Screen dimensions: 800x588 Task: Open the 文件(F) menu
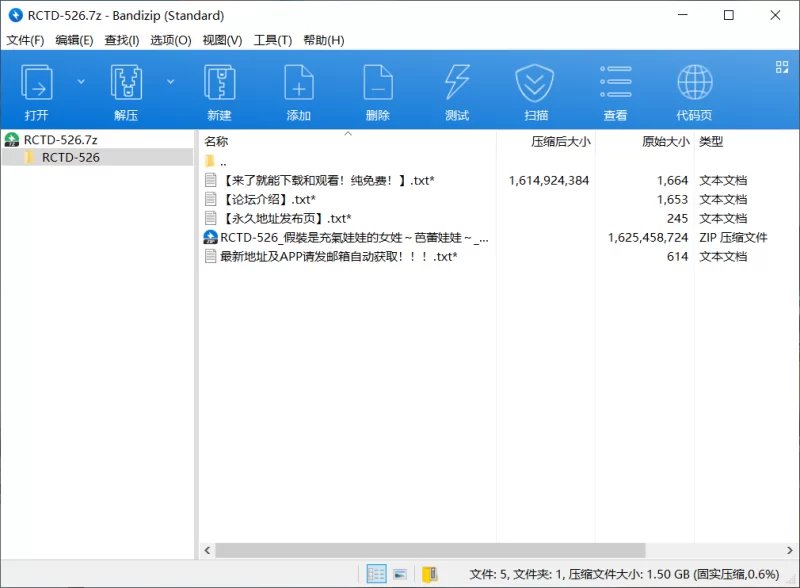coord(25,40)
